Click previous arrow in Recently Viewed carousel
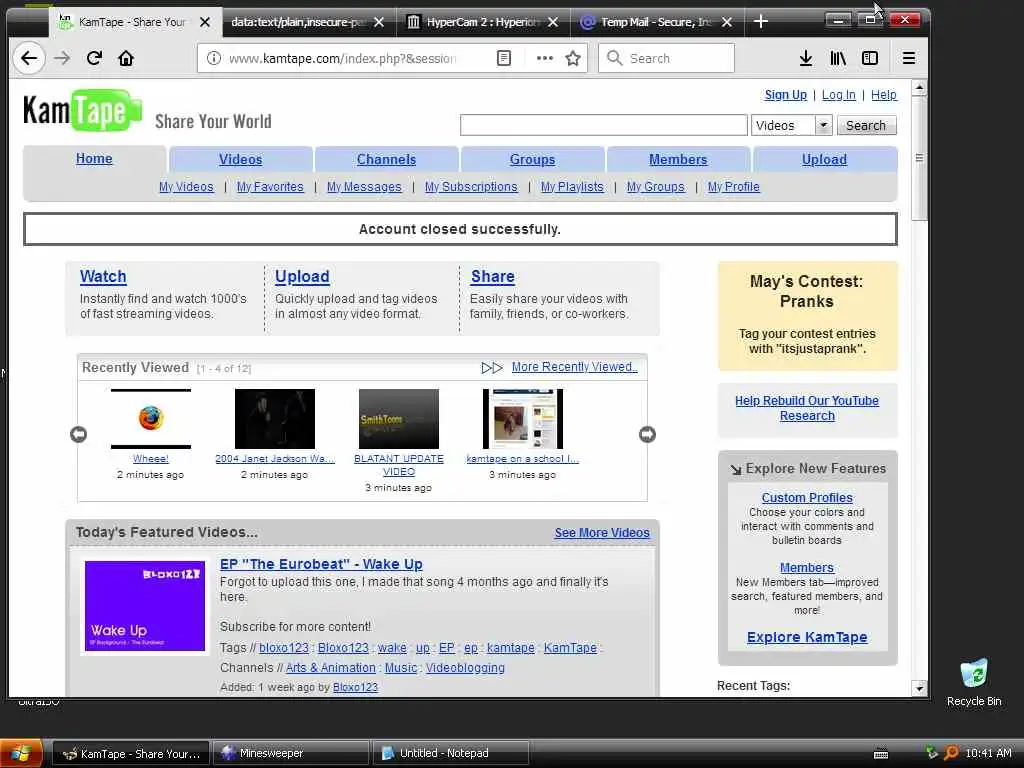 click(78, 434)
